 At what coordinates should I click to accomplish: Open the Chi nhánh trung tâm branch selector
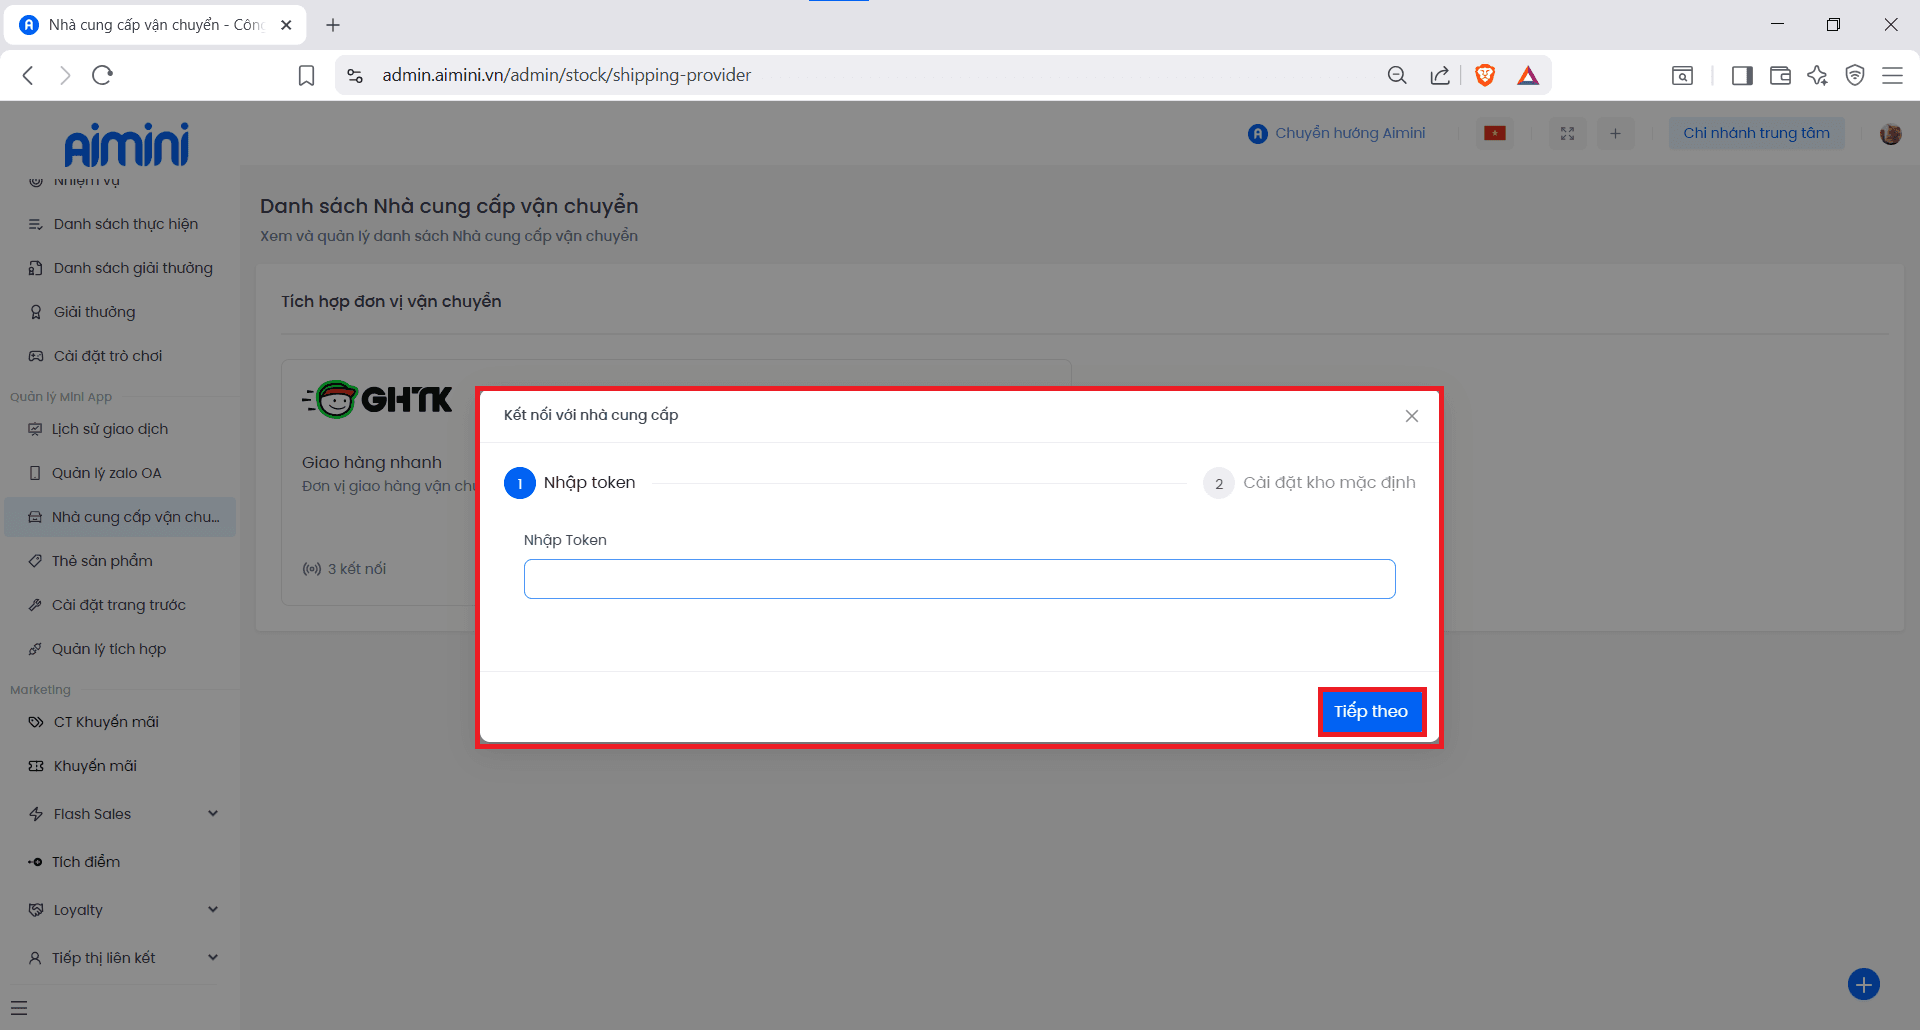pyautogui.click(x=1756, y=133)
